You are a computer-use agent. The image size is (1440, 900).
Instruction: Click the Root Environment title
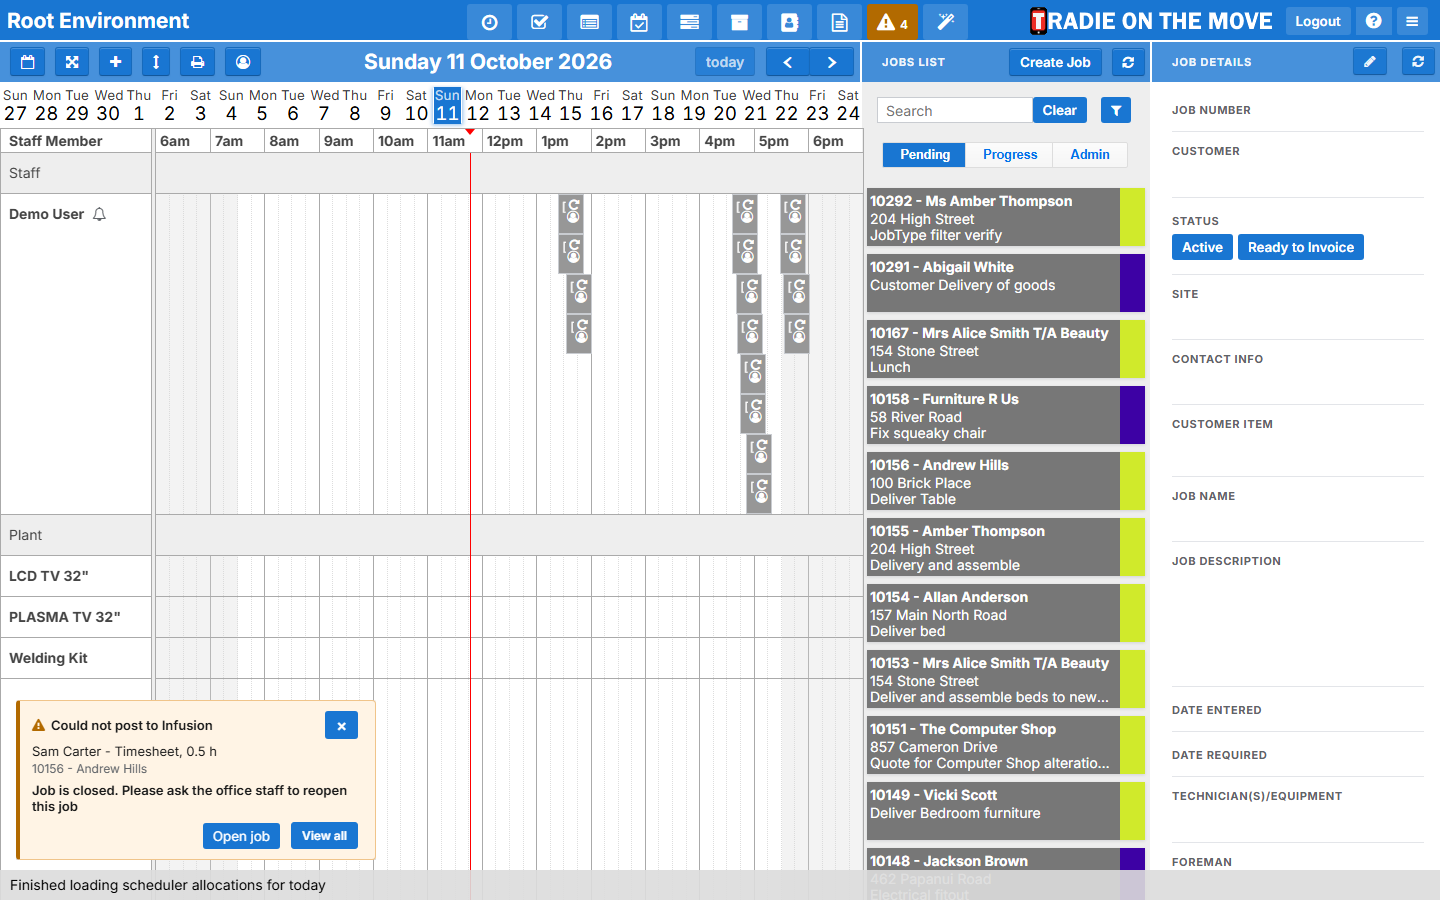[98, 21]
